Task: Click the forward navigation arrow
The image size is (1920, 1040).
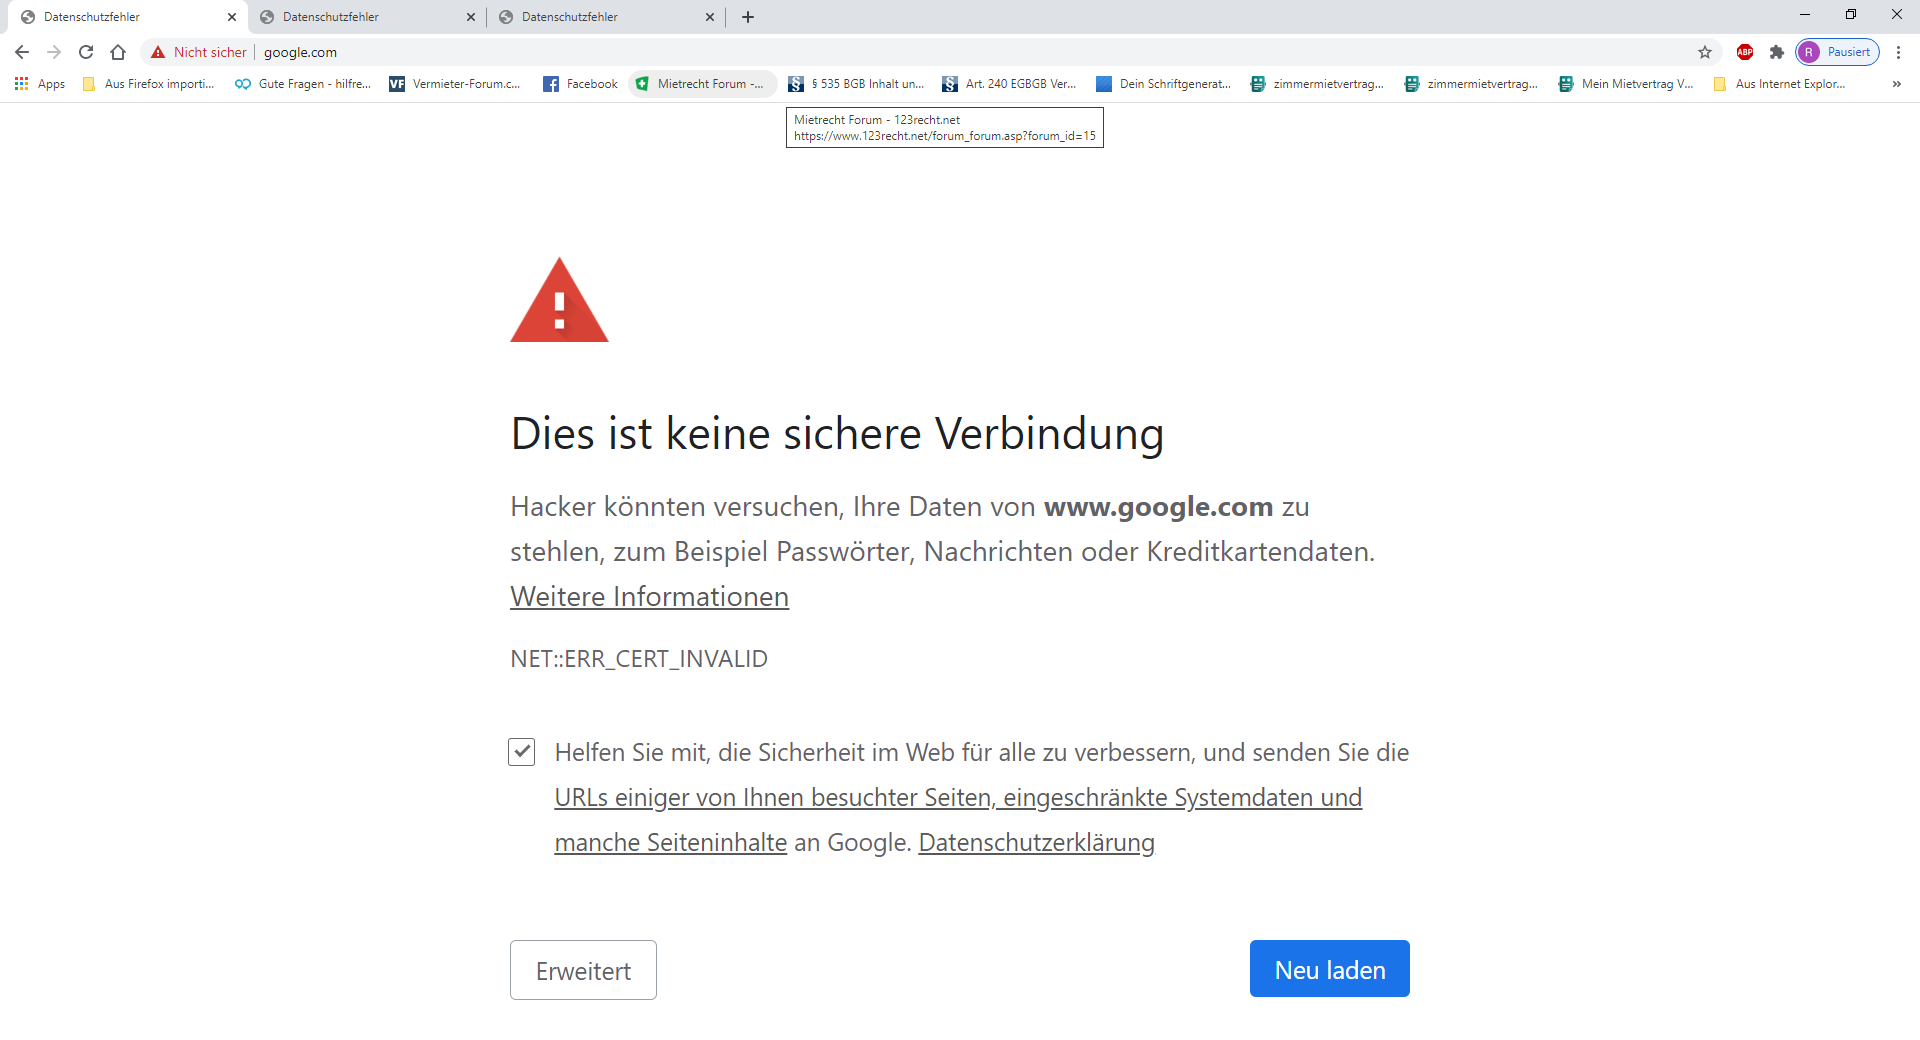Action: (x=54, y=52)
